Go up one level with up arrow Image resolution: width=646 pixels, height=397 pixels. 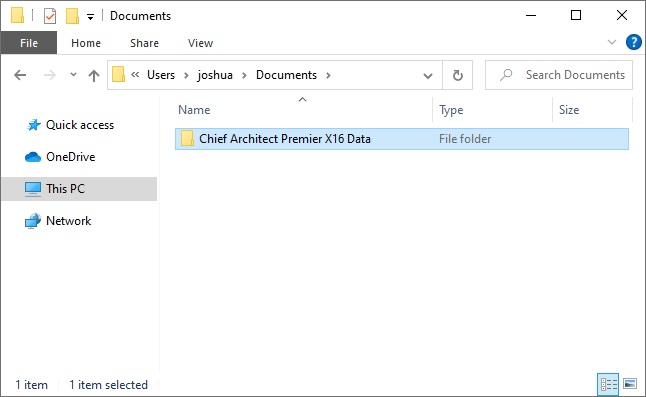(94, 75)
